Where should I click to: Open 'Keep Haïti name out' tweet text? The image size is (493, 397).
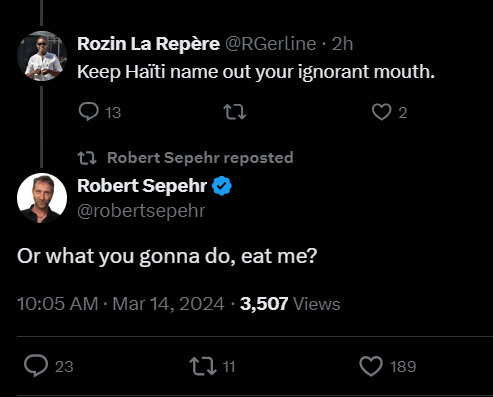pyautogui.click(x=256, y=72)
